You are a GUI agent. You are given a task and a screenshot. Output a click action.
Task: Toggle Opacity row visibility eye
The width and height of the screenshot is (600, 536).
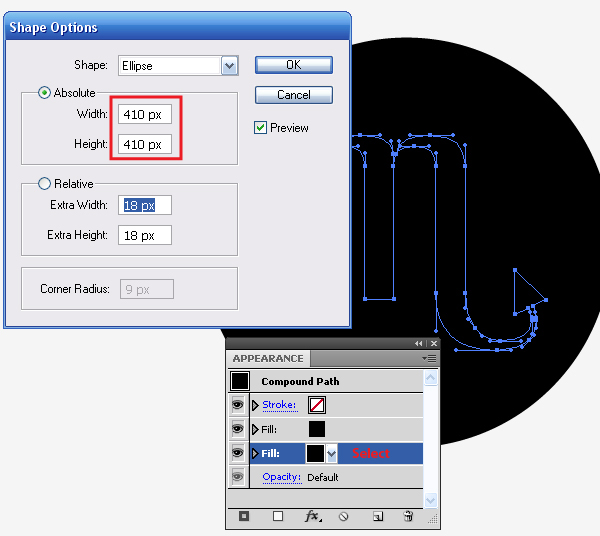pos(238,477)
